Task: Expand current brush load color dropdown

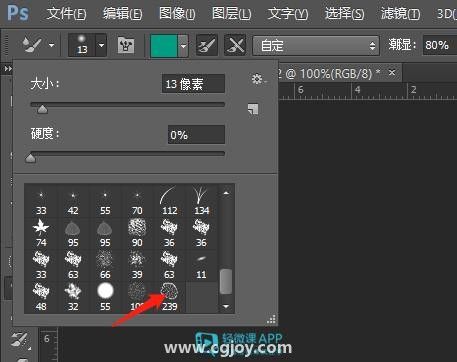Action: pyautogui.click(x=183, y=46)
